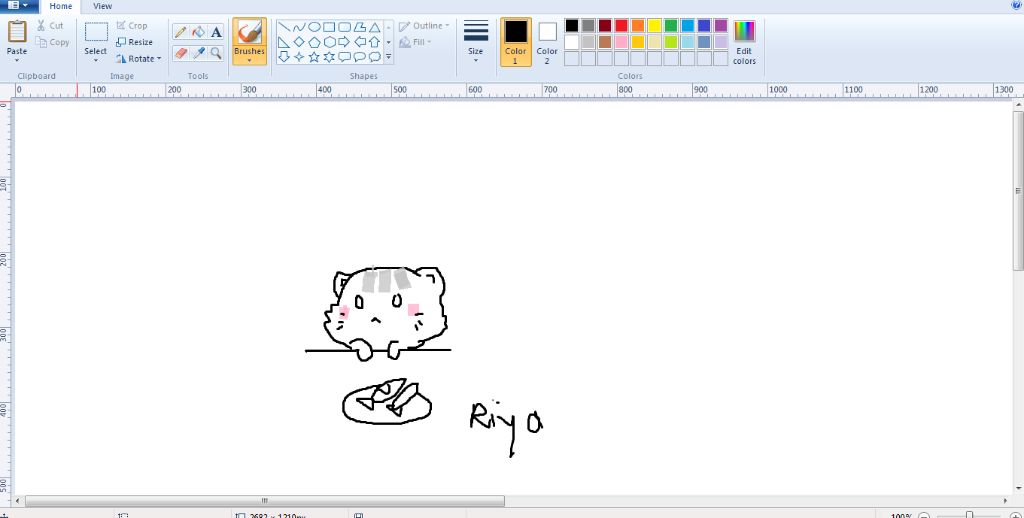Screen dimensions: 1024x518
Task: Click the horizontal scrollbar thumb
Action: pyautogui.click(x=264, y=501)
